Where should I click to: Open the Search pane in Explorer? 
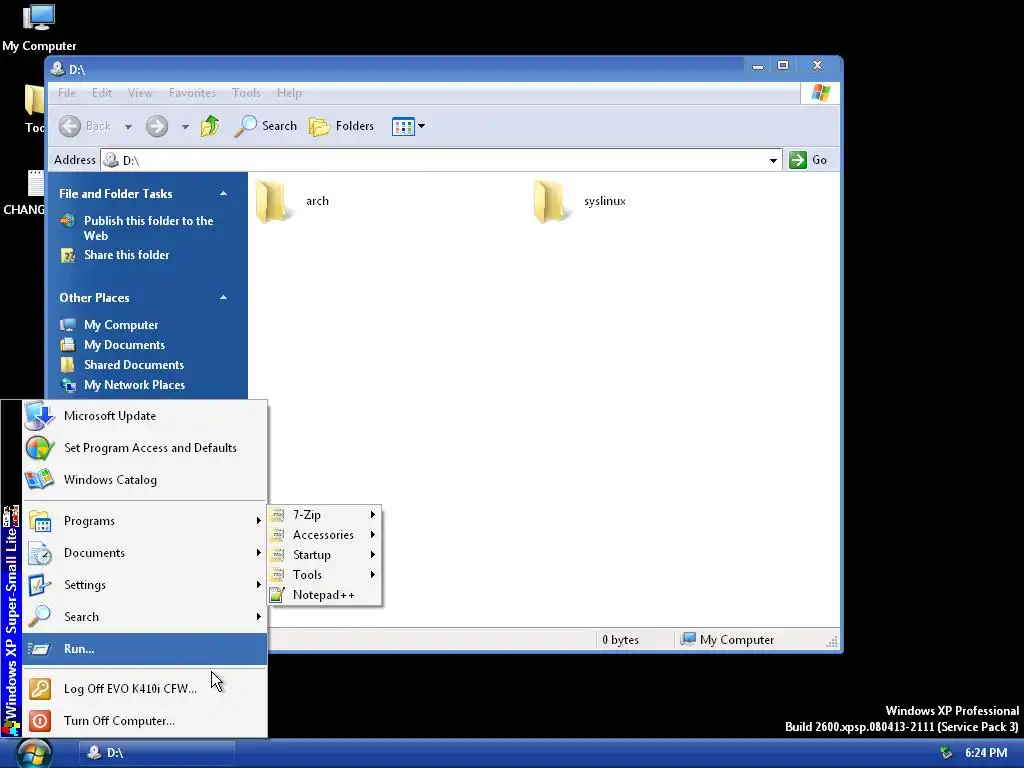tap(266, 126)
